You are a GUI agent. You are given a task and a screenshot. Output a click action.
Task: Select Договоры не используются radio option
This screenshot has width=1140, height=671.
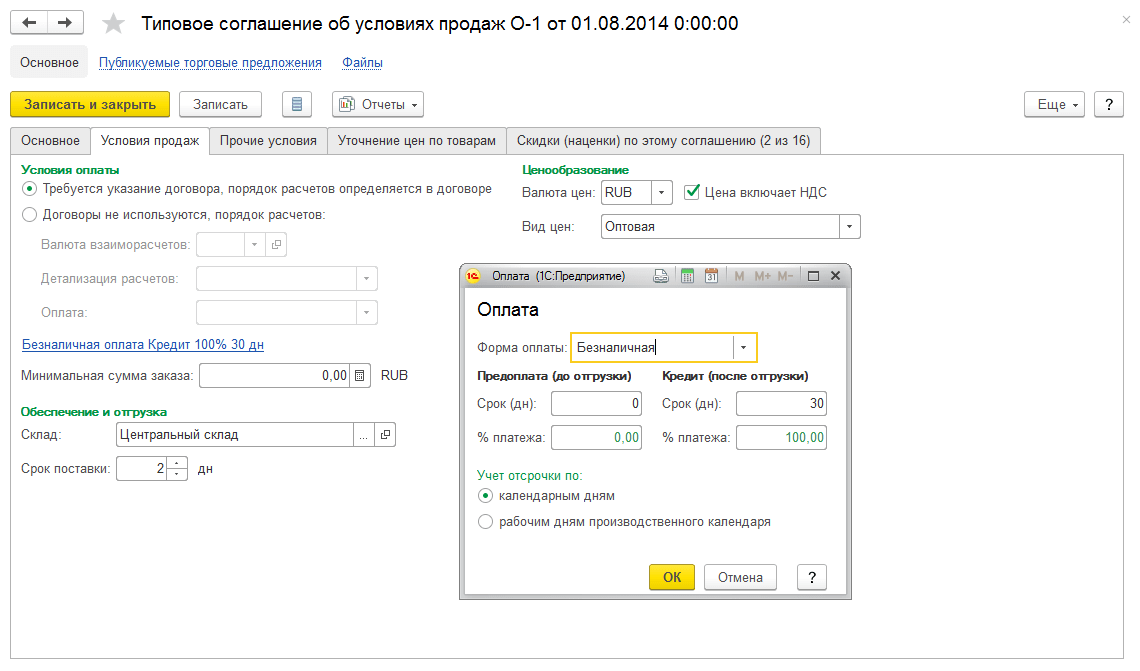tap(29, 214)
